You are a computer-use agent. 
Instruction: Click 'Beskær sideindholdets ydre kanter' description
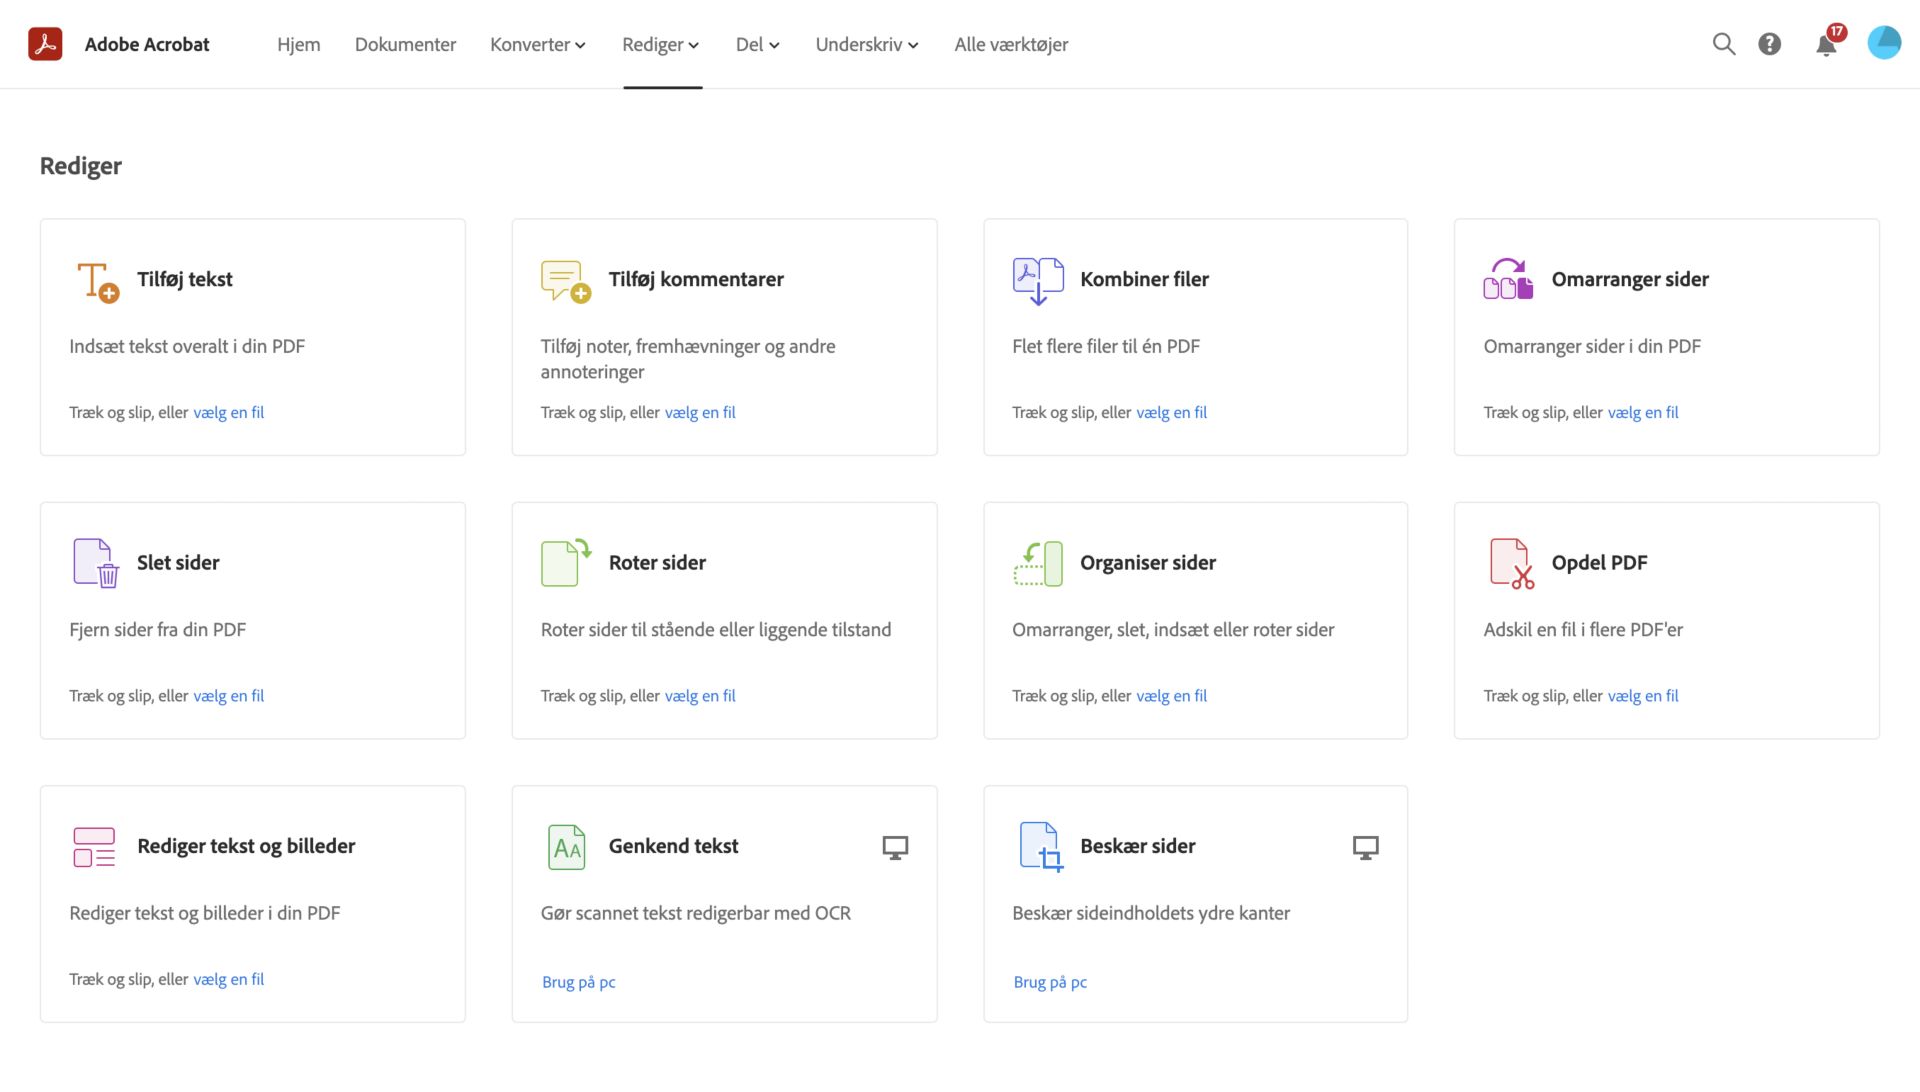click(x=1151, y=913)
